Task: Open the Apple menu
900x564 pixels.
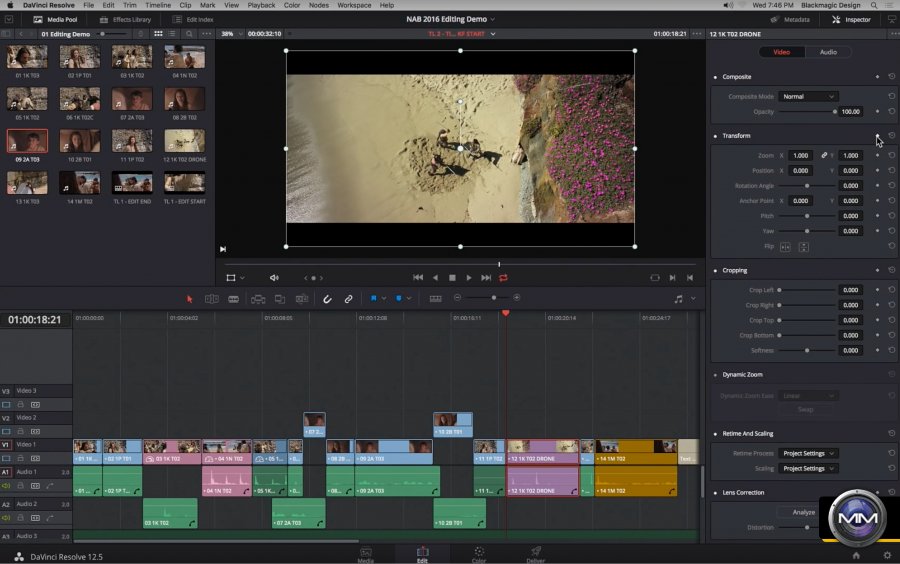Action: pos(10,5)
